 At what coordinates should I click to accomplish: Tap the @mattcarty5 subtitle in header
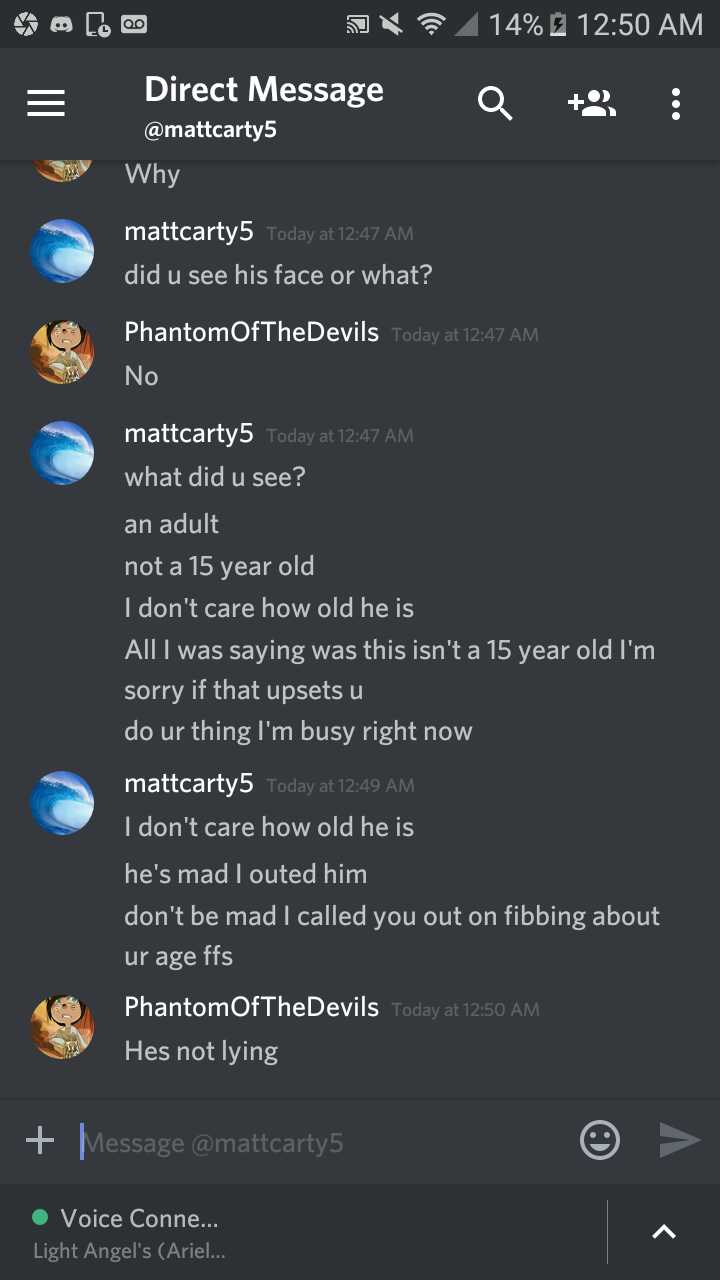211,131
